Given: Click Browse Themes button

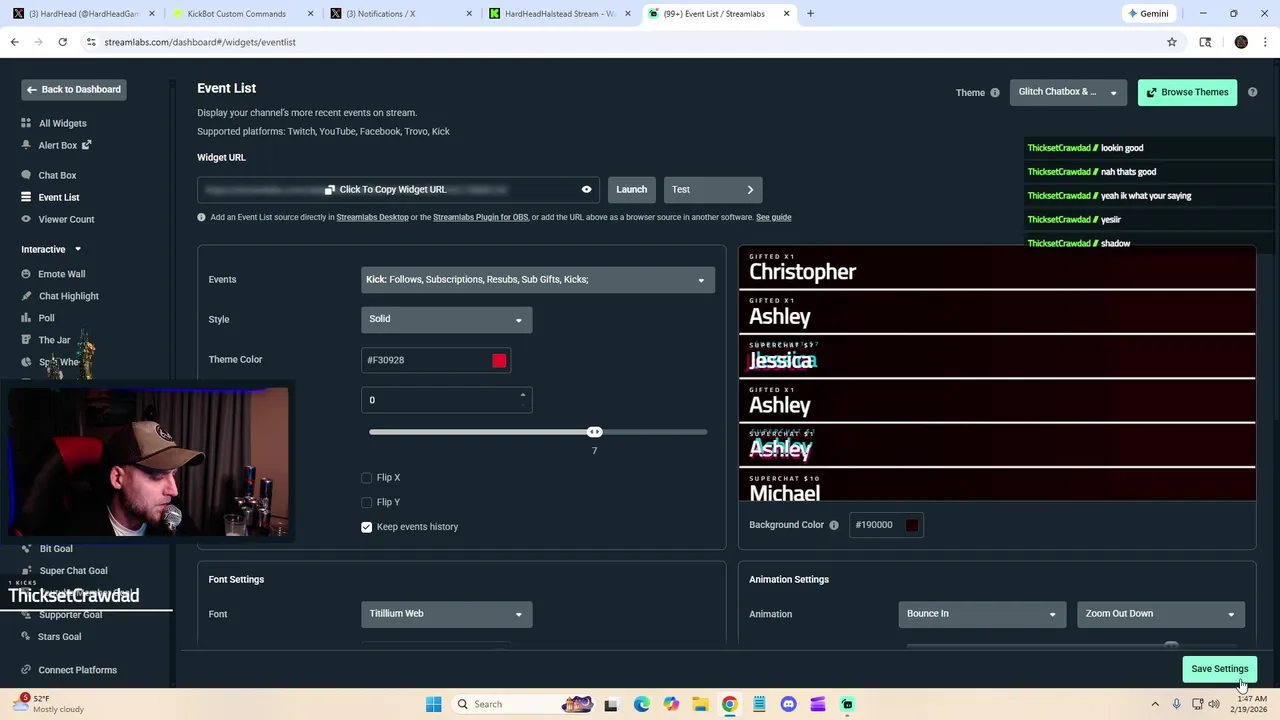Looking at the screenshot, I should pyautogui.click(x=1187, y=92).
